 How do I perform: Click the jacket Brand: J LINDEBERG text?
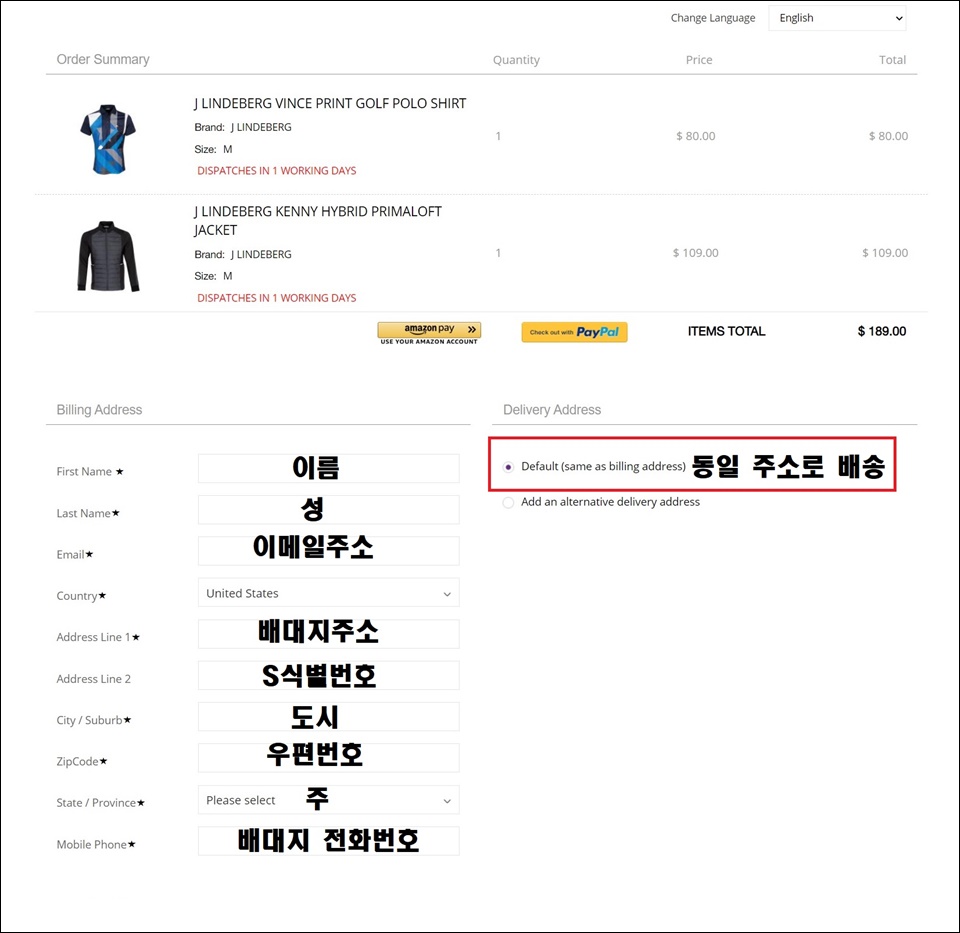pyautogui.click(x=242, y=255)
